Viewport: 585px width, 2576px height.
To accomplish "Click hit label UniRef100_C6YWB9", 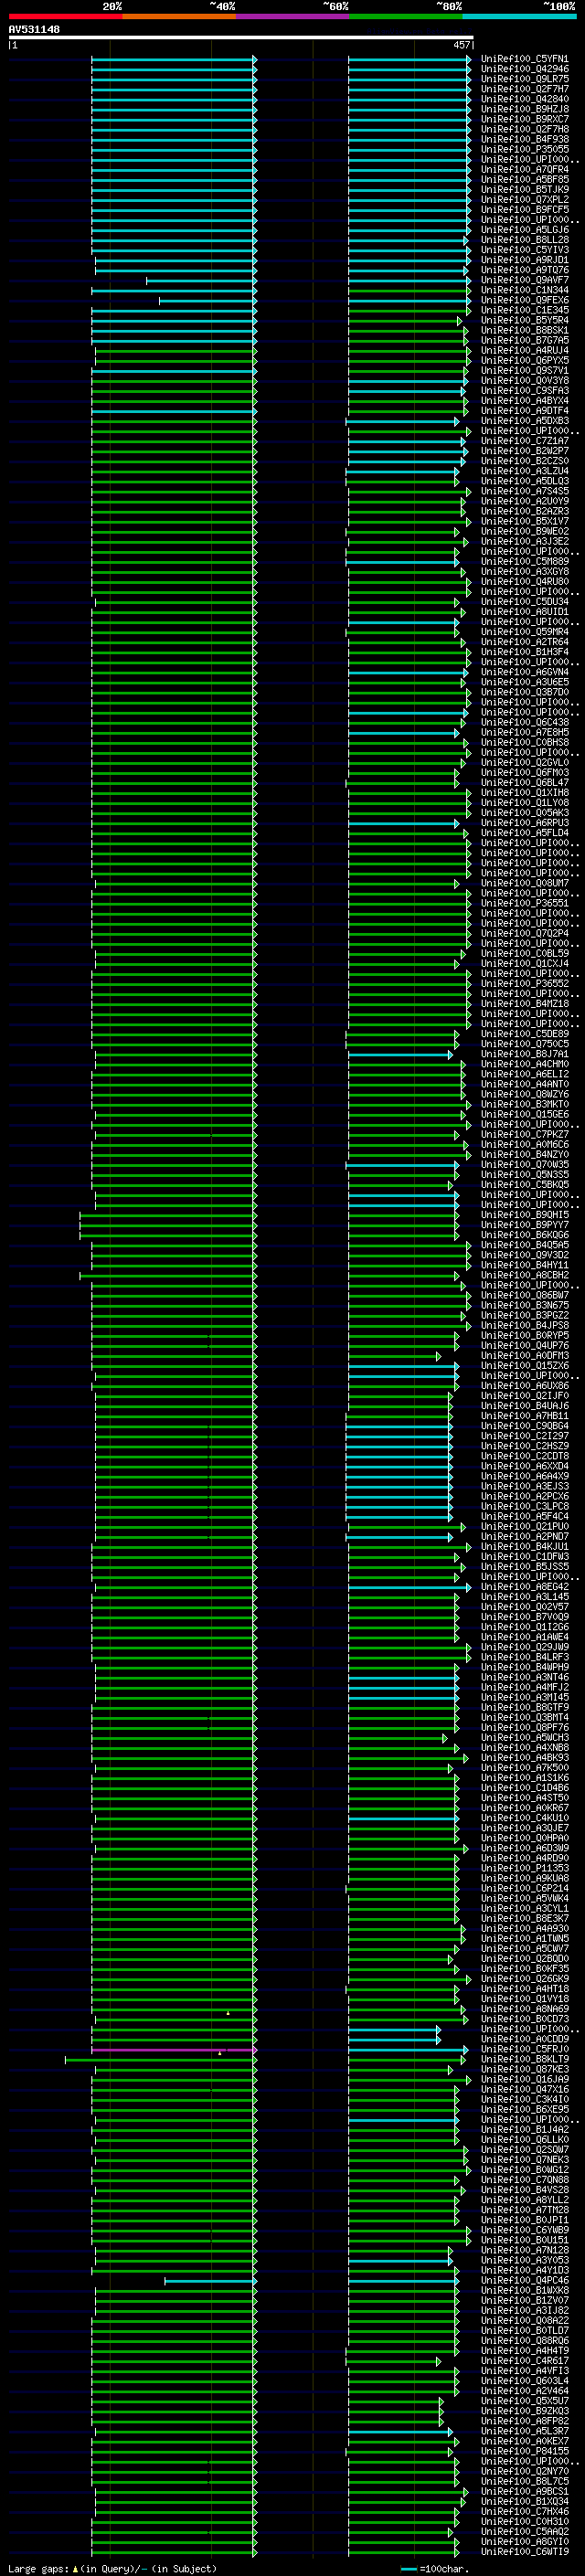I will point(525,2230).
